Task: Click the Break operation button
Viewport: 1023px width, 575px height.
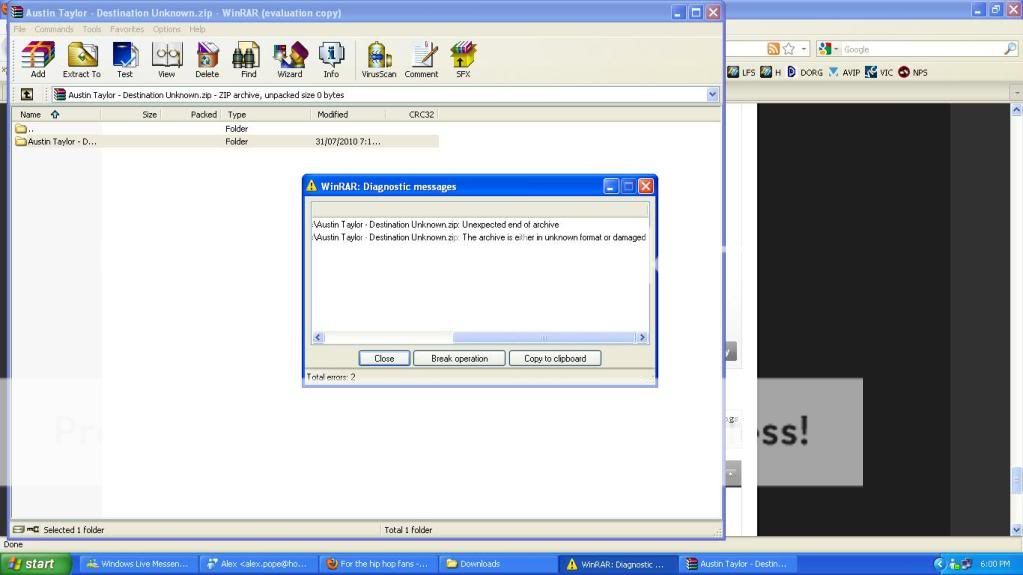Action: click(x=459, y=358)
